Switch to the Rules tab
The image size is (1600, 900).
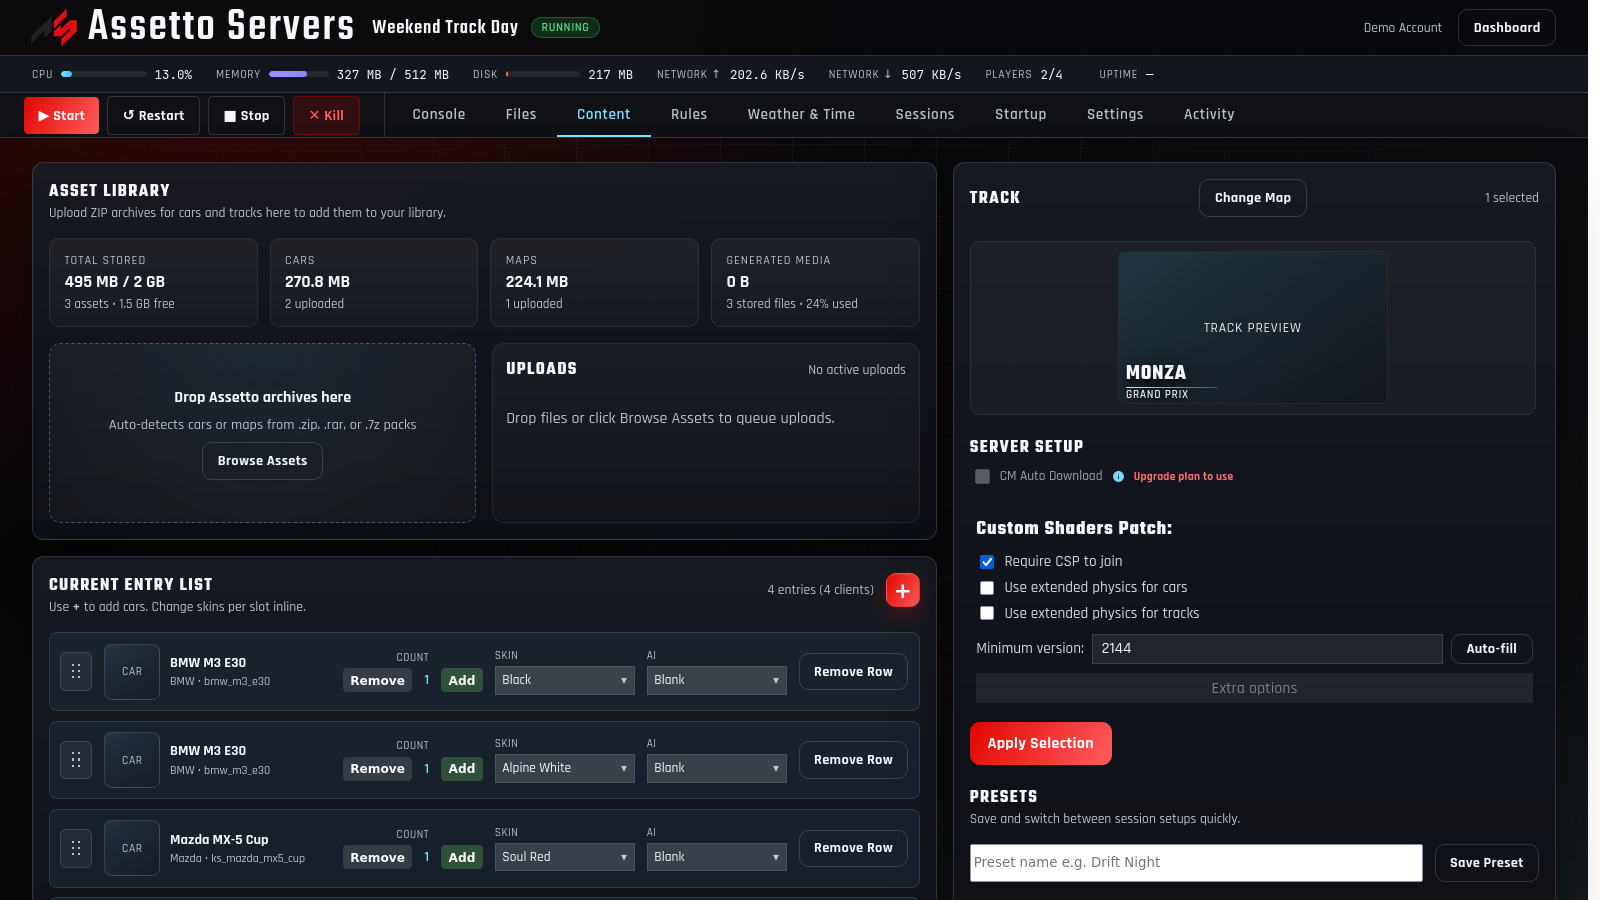click(689, 114)
